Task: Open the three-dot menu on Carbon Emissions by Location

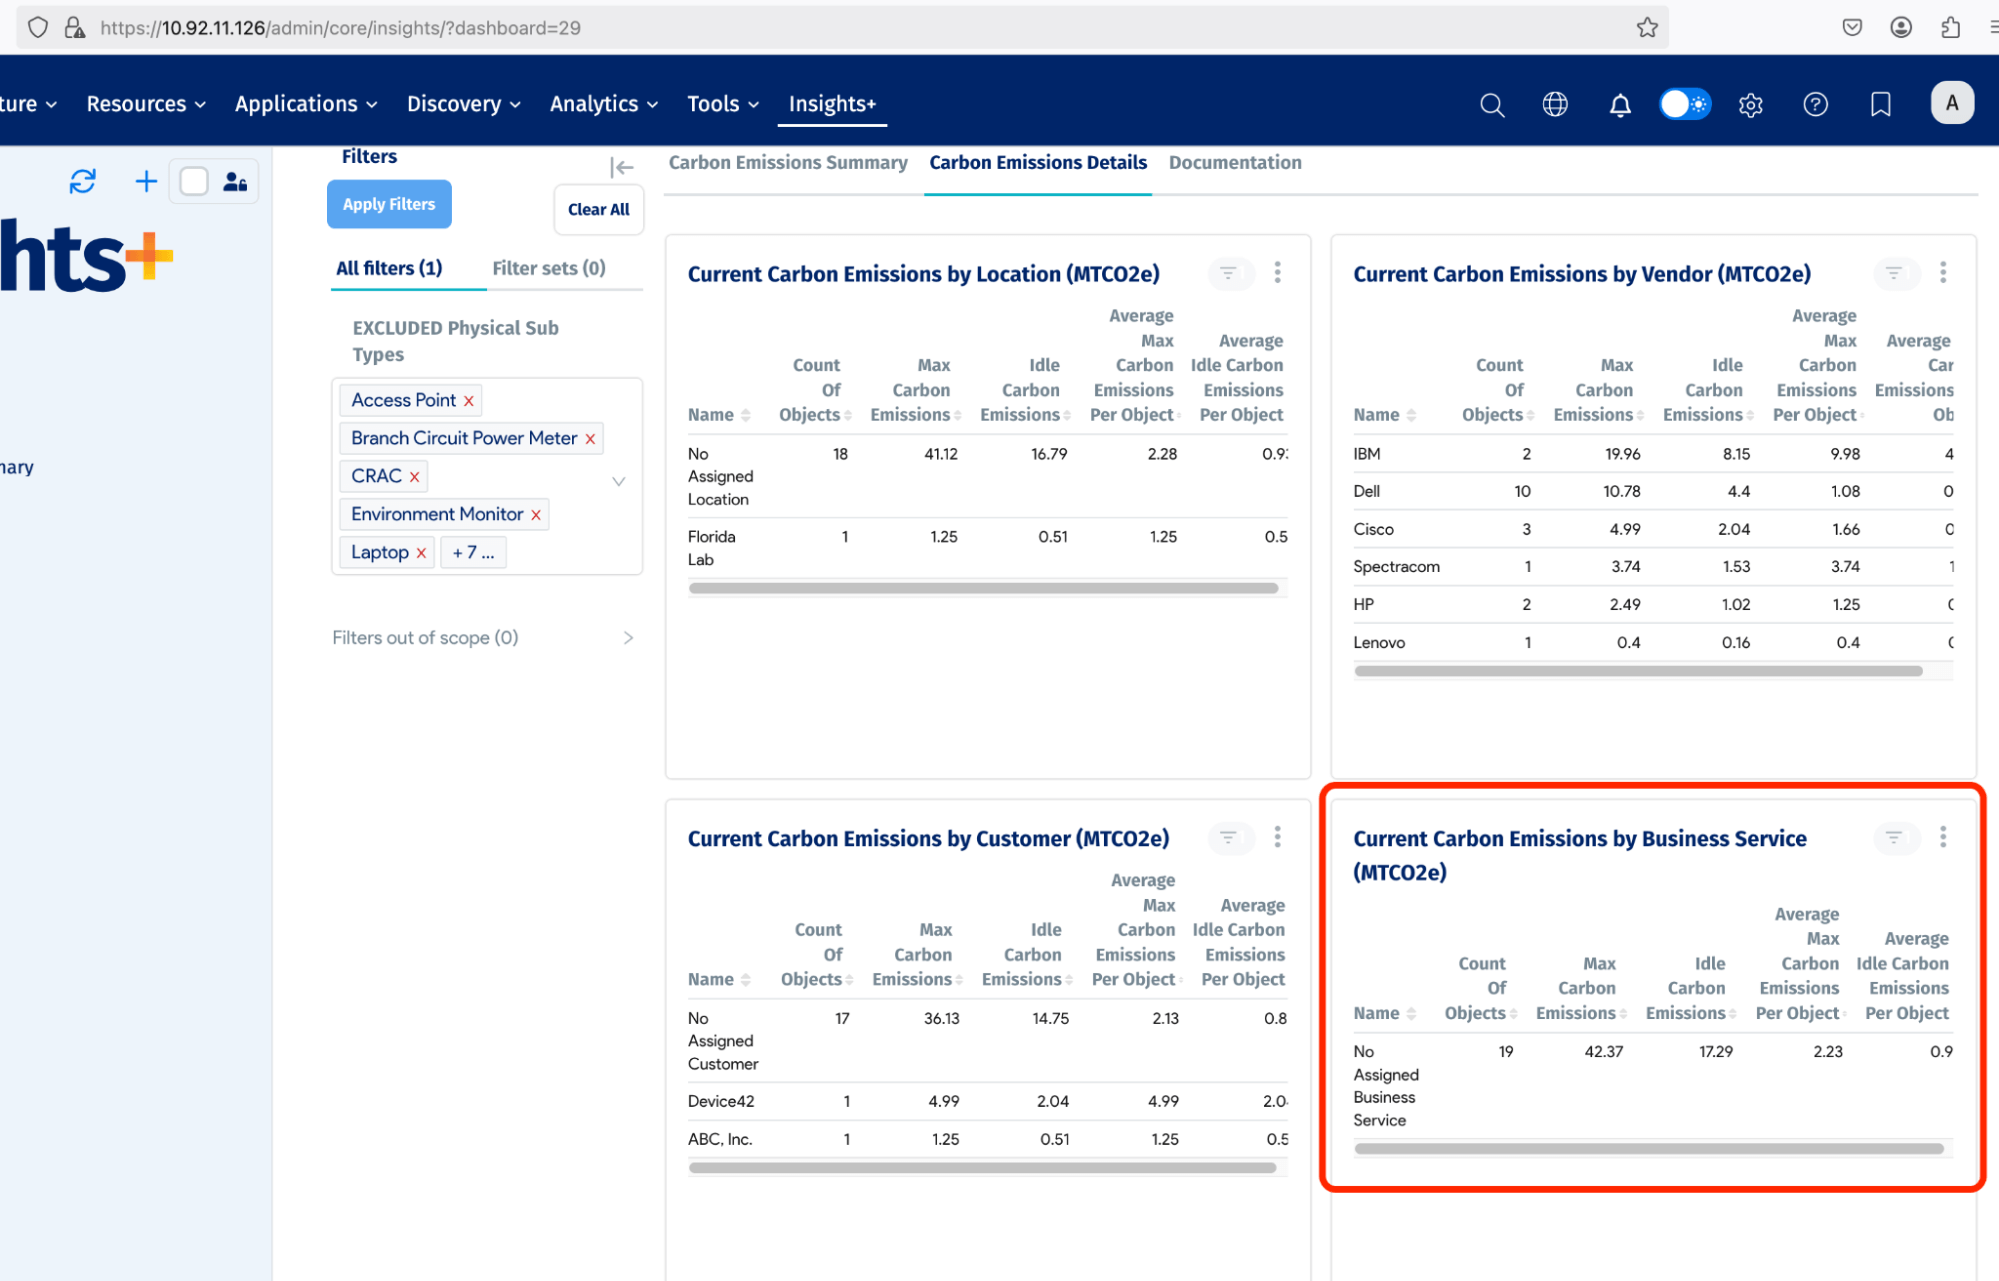Action: pyautogui.click(x=1277, y=272)
